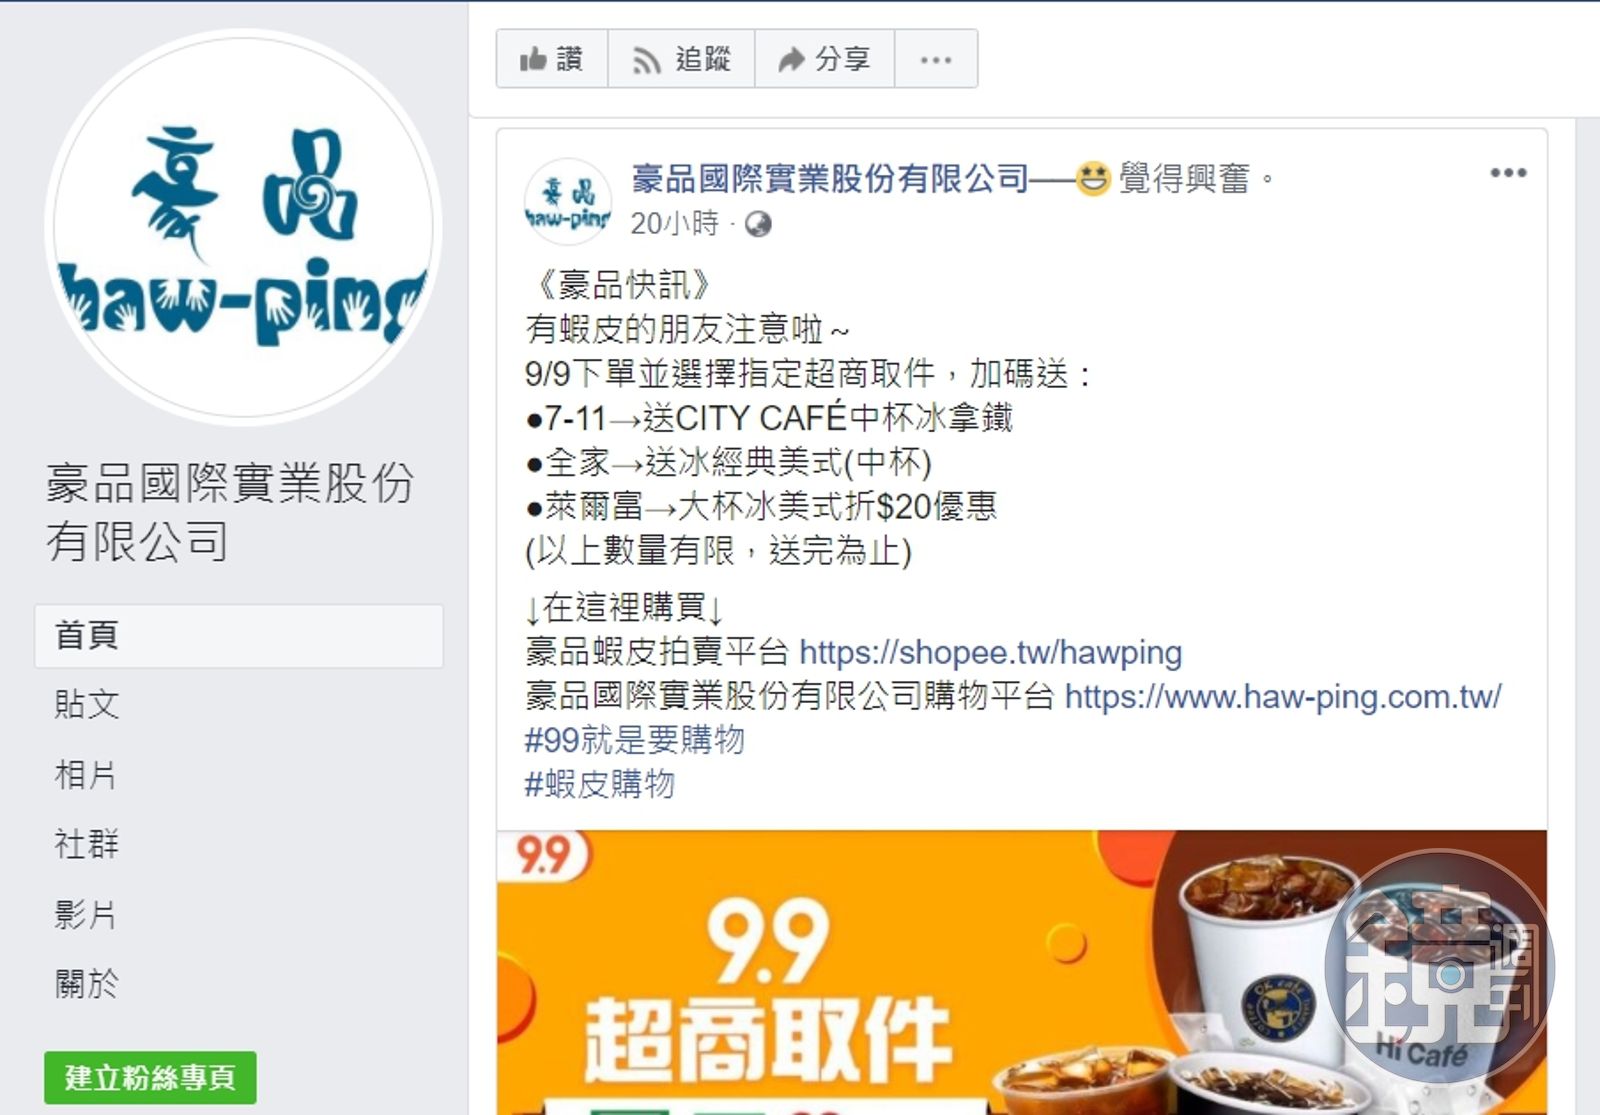Click the small haw-ping post avatar
This screenshot has width=1600, height=1115.
tap(568, 201)
